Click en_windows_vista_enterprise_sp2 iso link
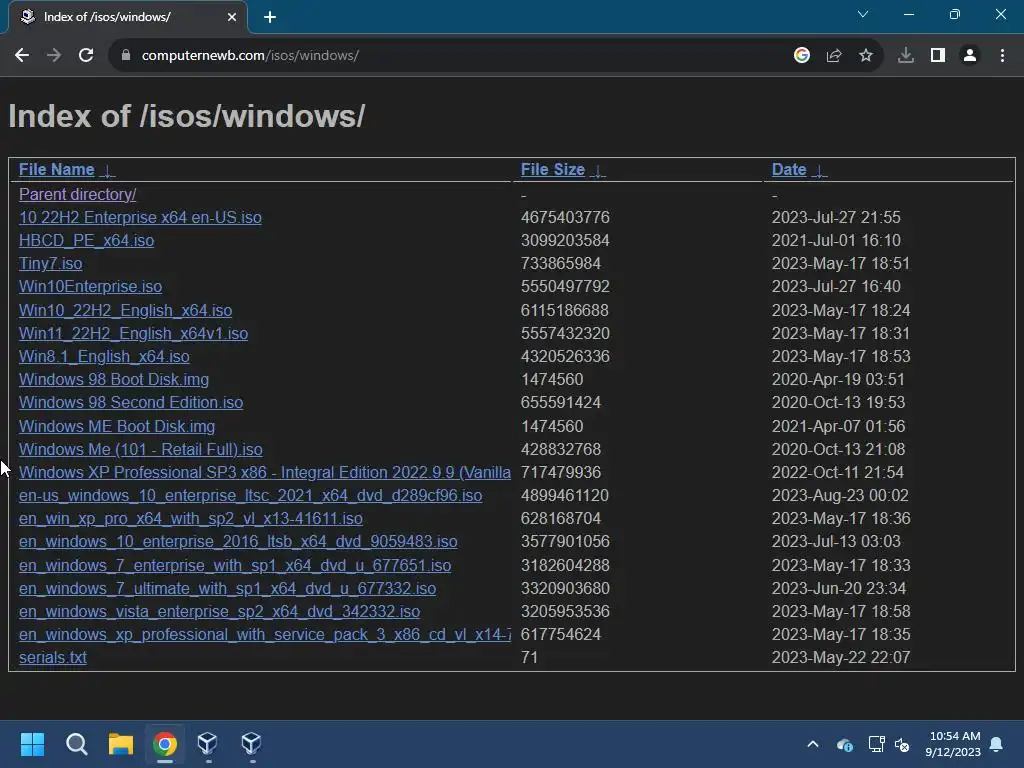This screenshot has width=1024, height=768. click(x=219, y=611)
